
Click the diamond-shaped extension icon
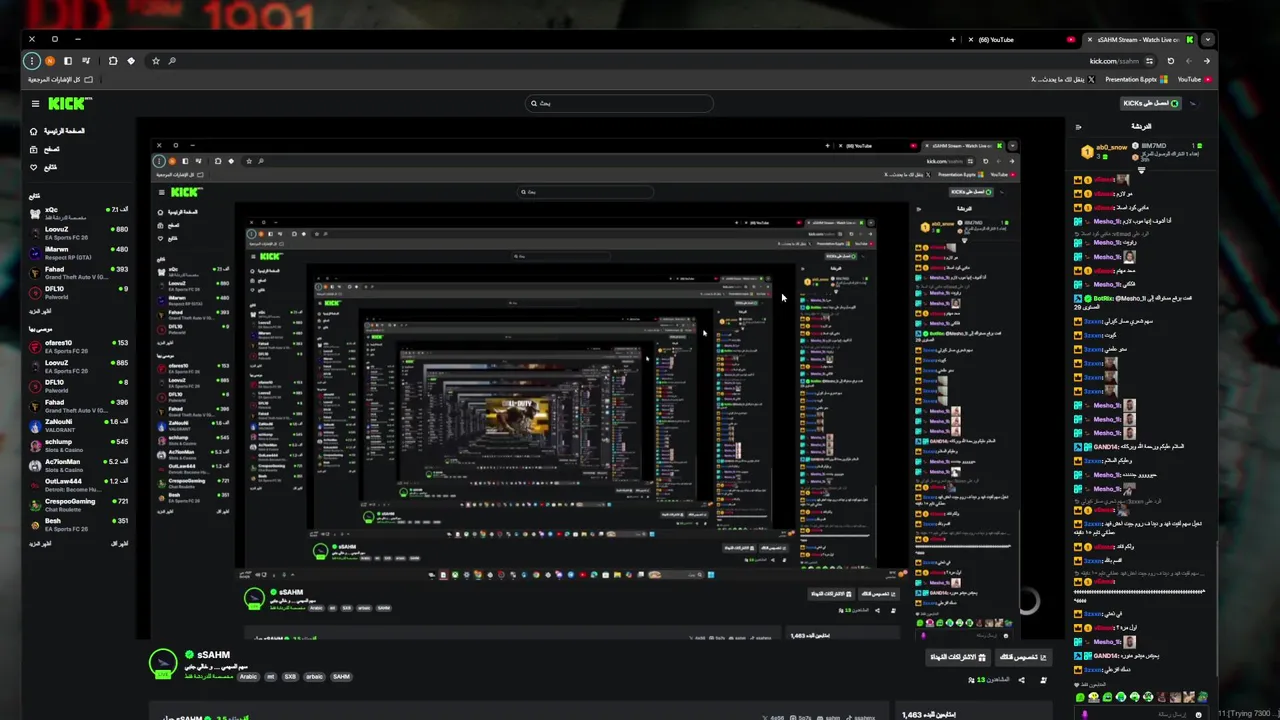131,61
